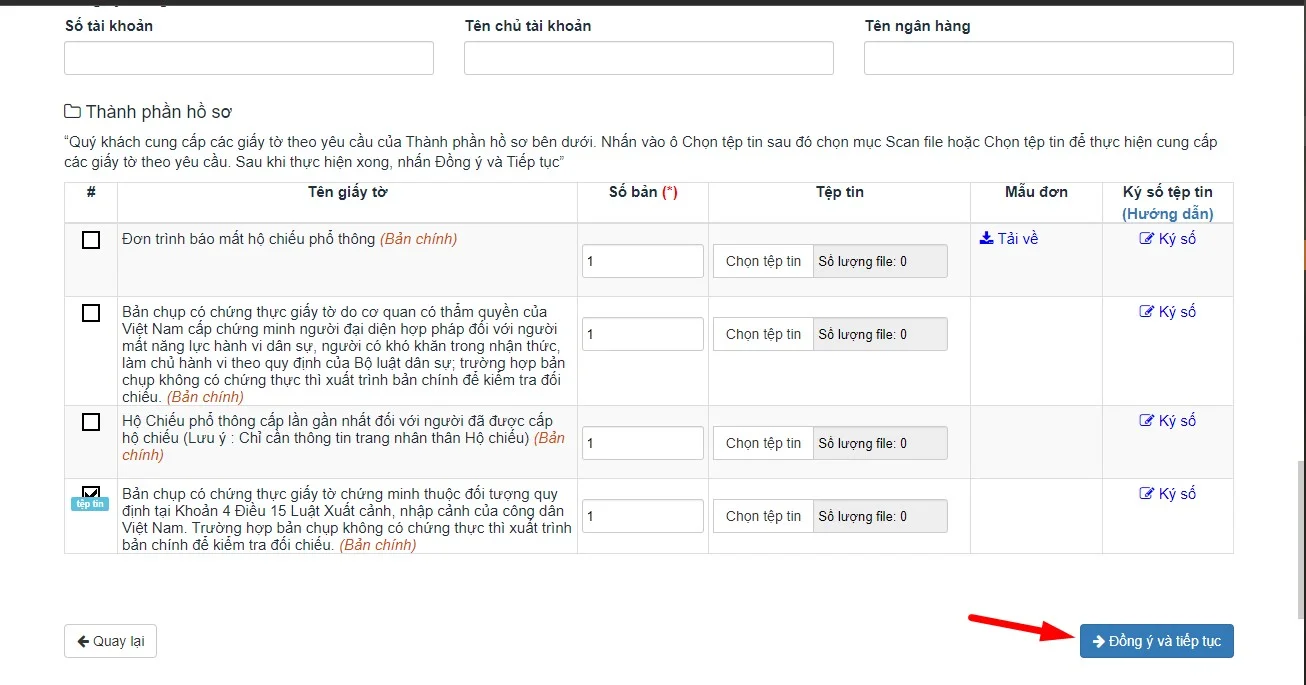This screenshot has width=1306, height=685.
Task: Click Chọn tệp tin for Hộ Chiếu phổ thông
Action: click(762, 442)
